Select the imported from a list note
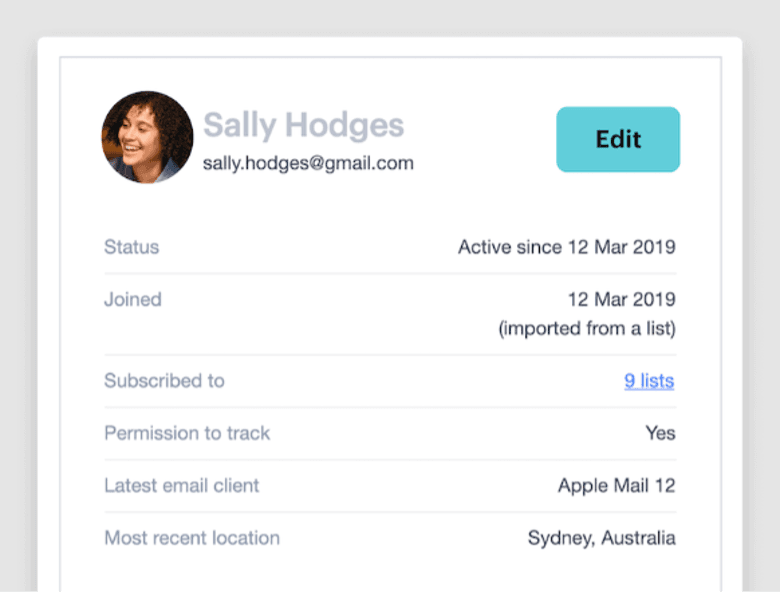The image size is (780, 593). [587, 328]
